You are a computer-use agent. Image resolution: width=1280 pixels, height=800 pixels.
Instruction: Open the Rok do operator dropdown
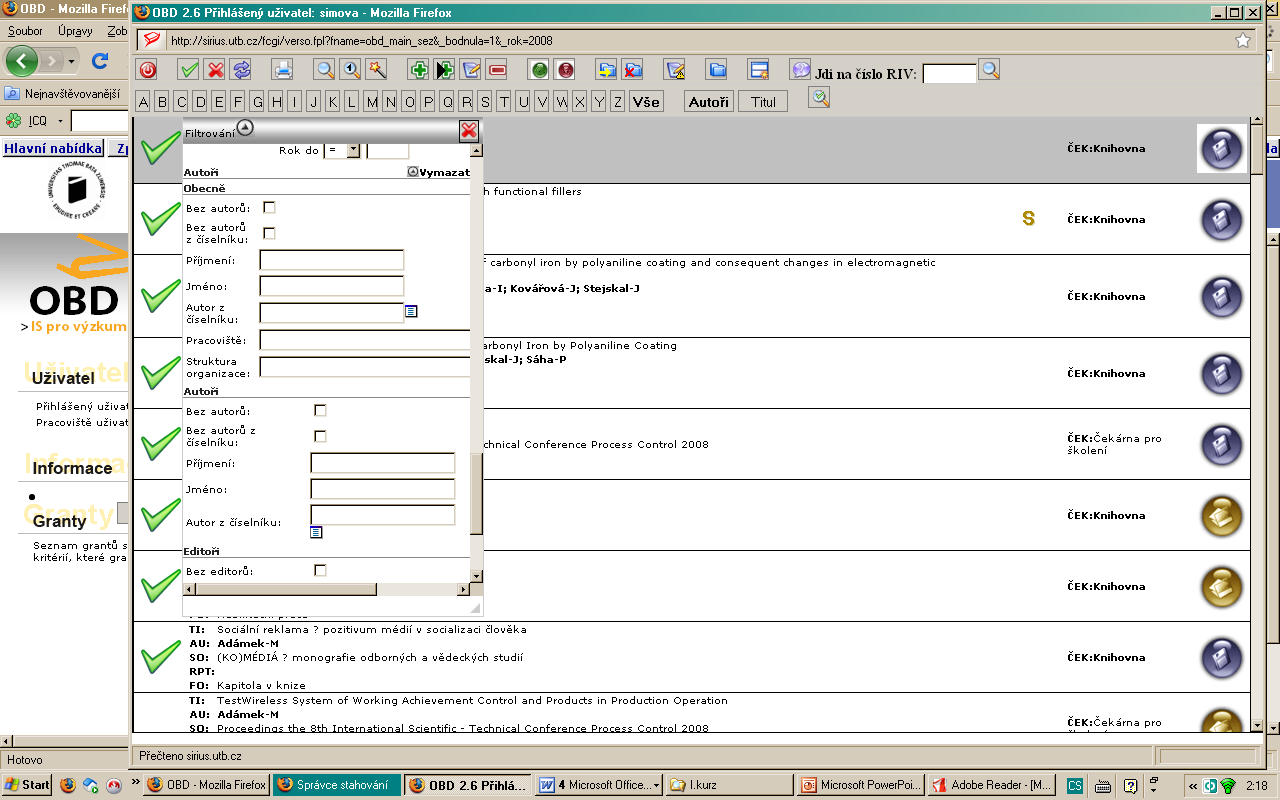point(352,150)
